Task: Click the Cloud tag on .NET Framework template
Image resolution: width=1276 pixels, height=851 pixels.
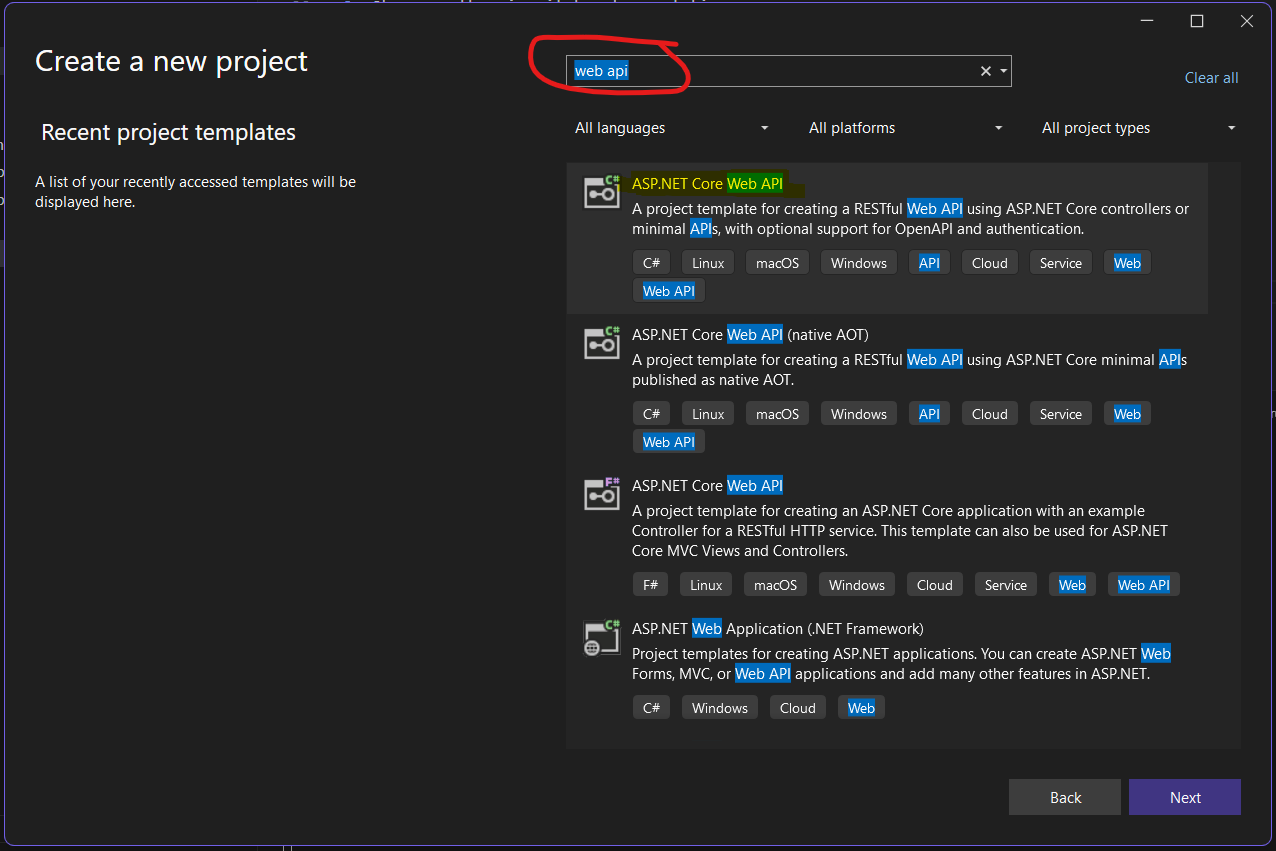Action: point(797,708)
